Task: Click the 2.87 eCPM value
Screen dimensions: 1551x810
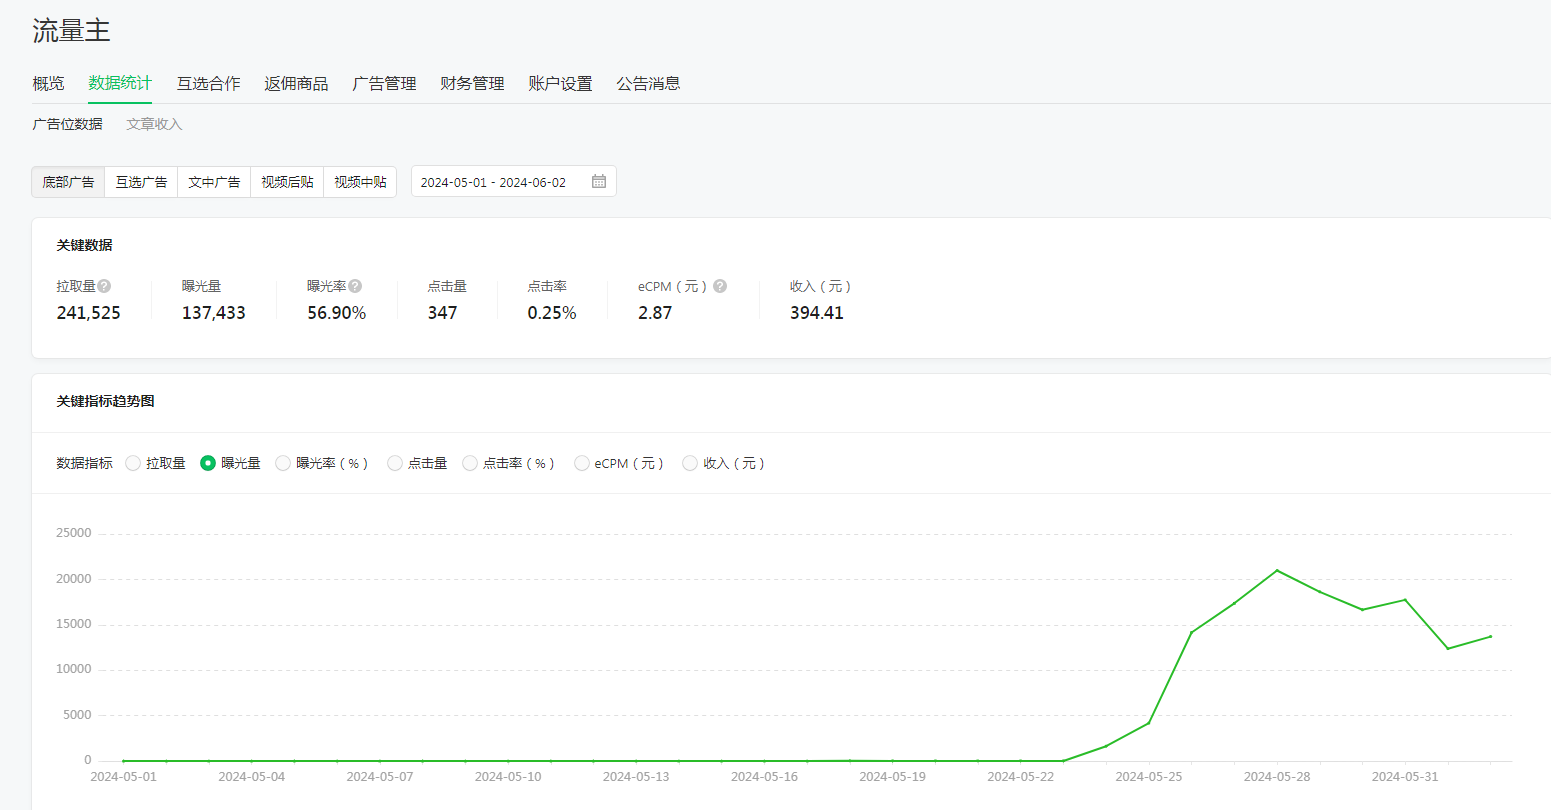Action: [x=655, y=313]
